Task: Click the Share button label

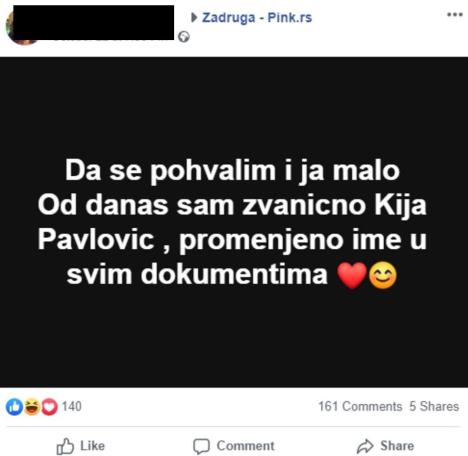Action: pos(397,446)
